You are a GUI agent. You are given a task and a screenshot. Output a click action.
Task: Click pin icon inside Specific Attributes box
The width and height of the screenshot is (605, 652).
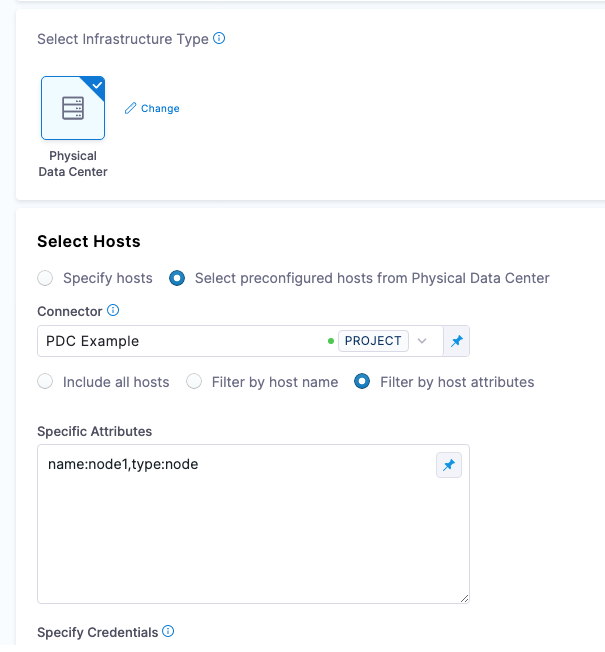449,465
